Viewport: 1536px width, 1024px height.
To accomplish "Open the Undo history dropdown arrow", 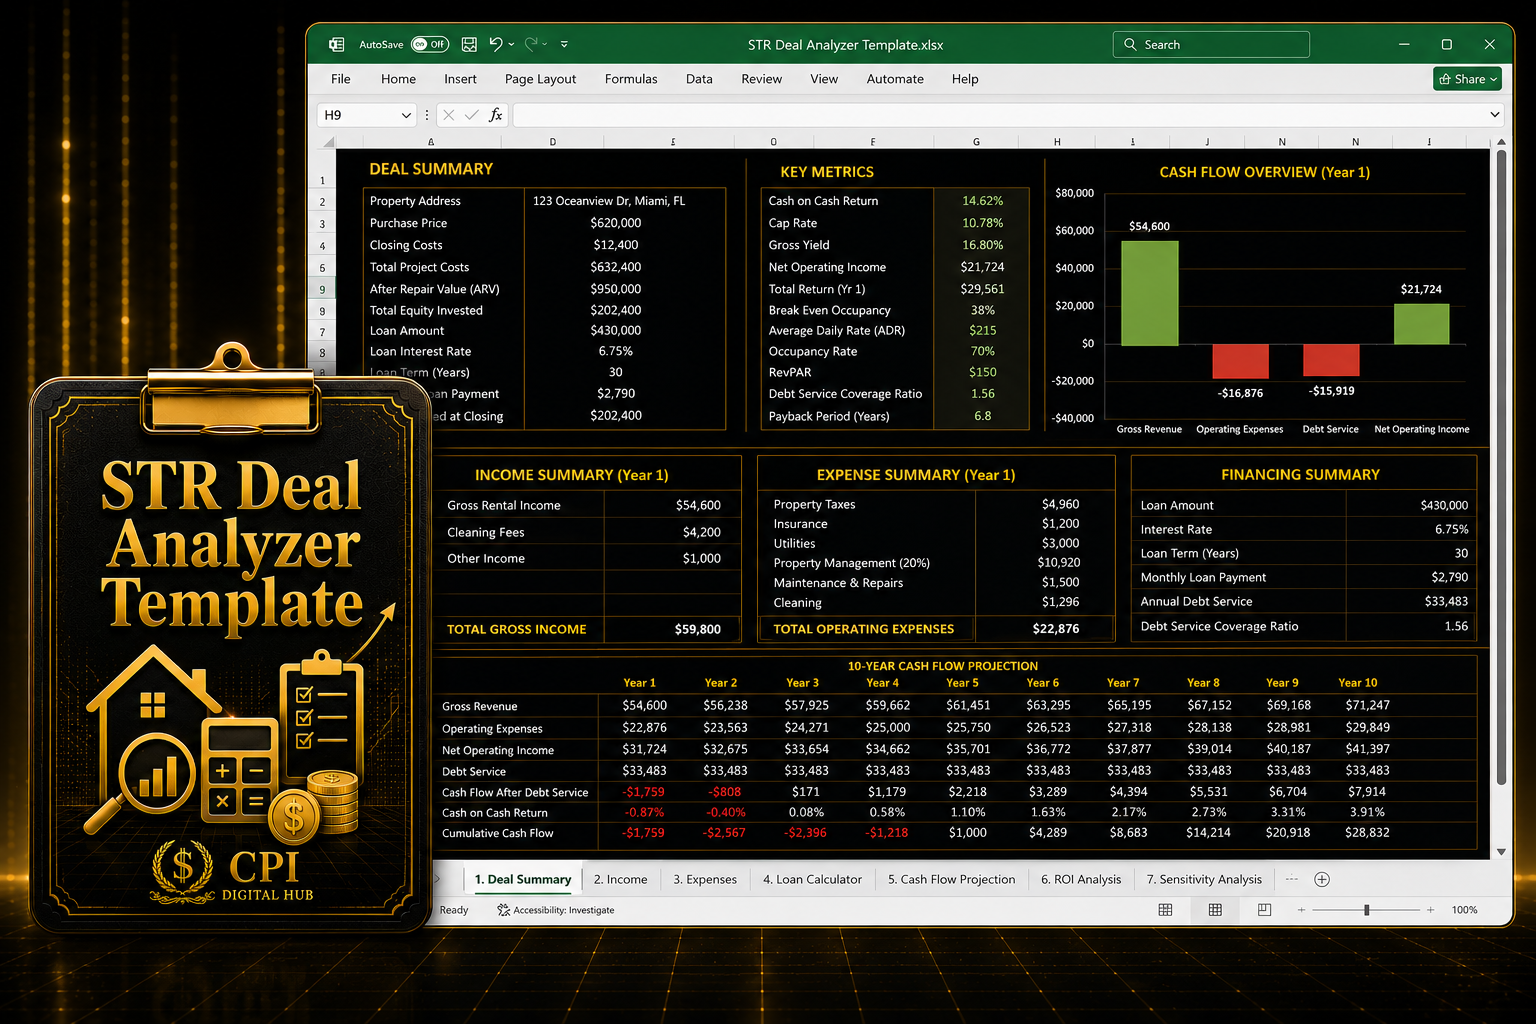I will click(511, 45).
